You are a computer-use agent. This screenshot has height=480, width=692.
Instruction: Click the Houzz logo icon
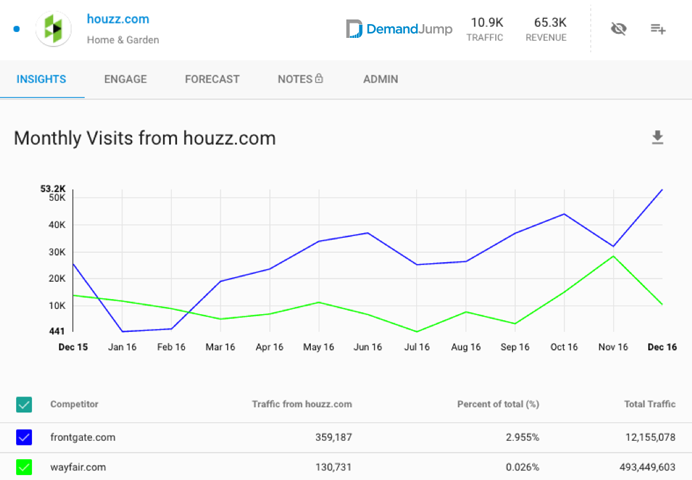(x=53, y=29)
